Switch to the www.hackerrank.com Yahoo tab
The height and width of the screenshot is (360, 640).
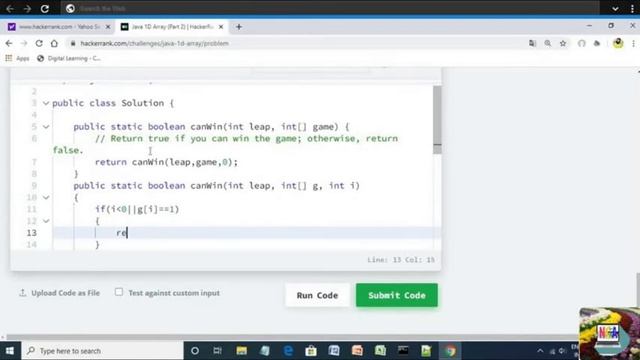(x=59, y=27)
